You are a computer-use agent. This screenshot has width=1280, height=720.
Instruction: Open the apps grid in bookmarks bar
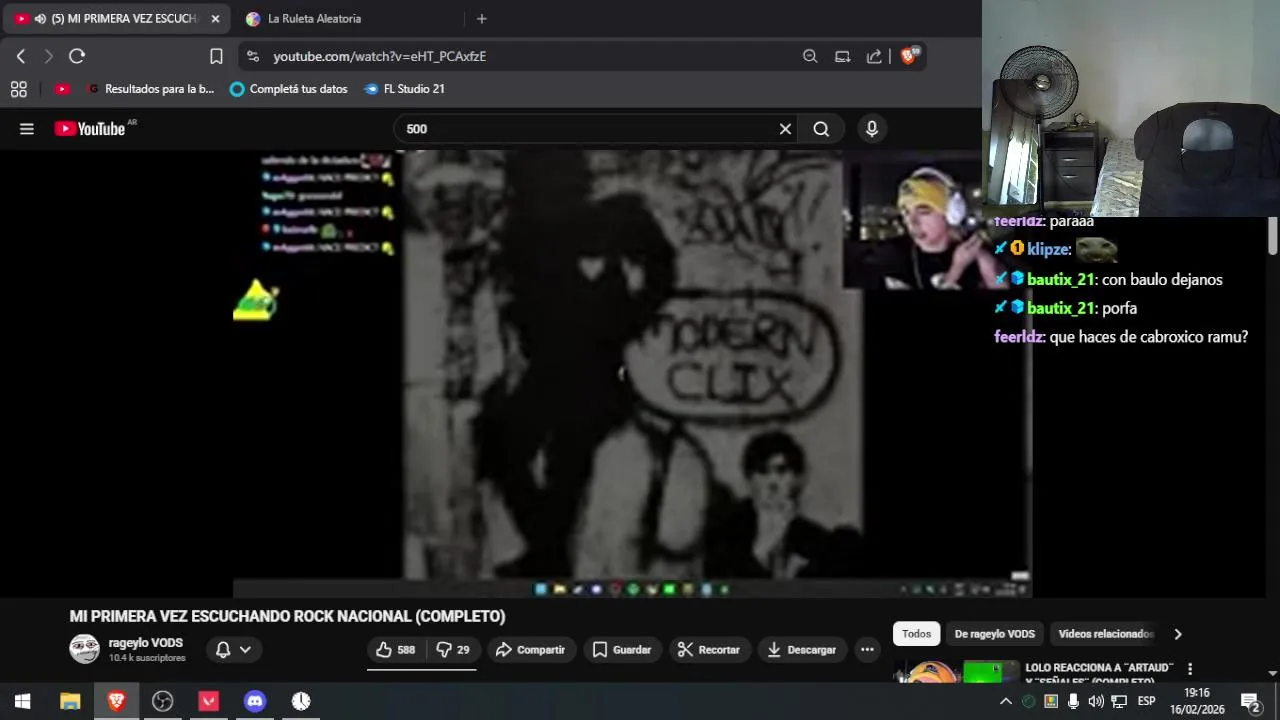pos(18,89)
